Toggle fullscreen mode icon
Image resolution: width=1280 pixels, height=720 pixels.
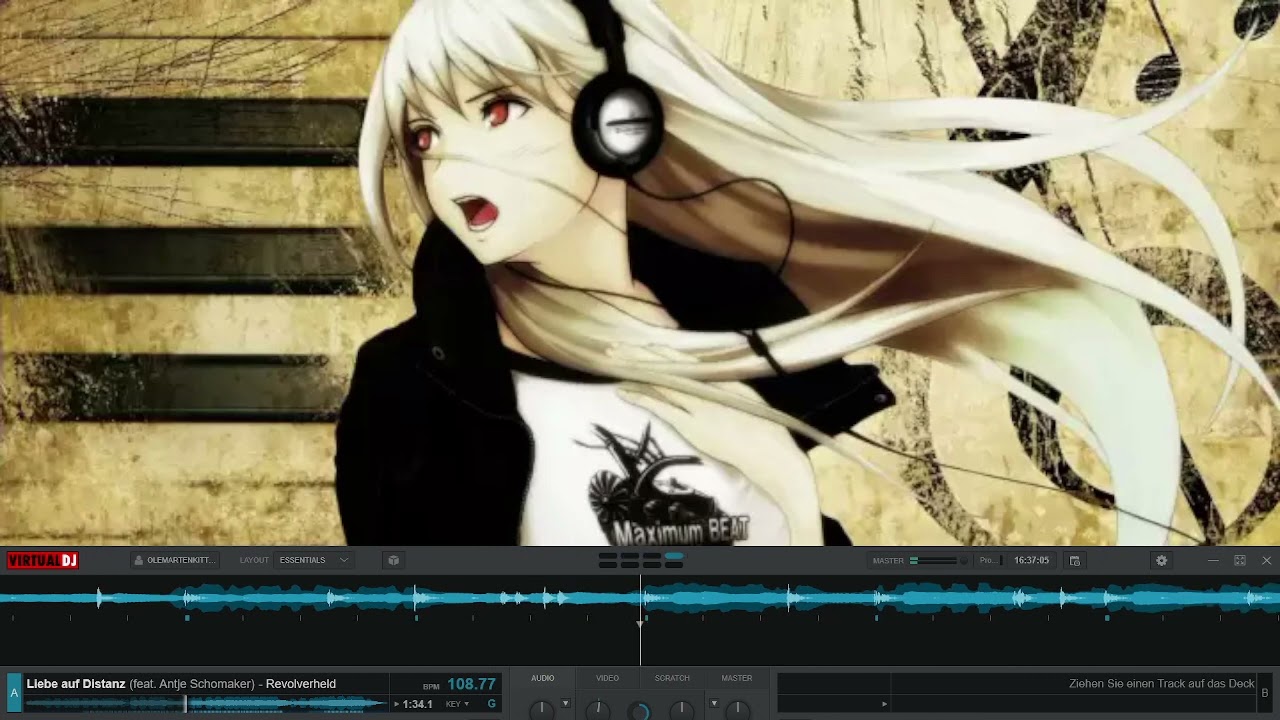[1240, 561]
